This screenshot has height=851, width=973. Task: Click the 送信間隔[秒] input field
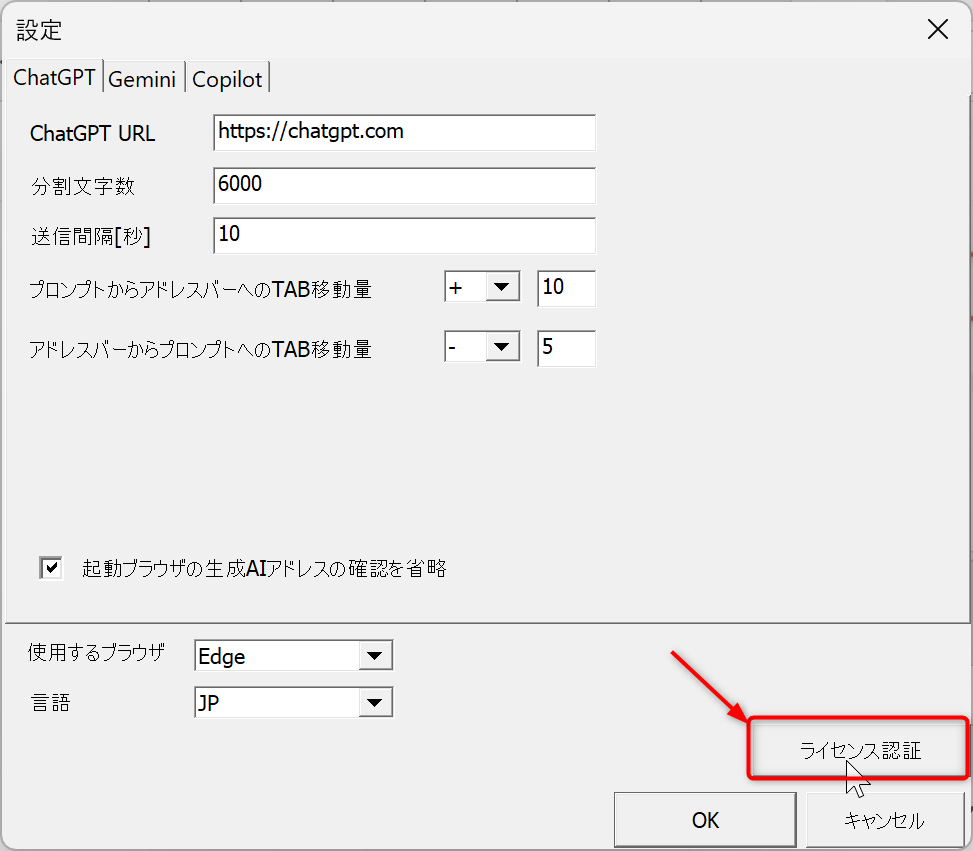(404, 235)
